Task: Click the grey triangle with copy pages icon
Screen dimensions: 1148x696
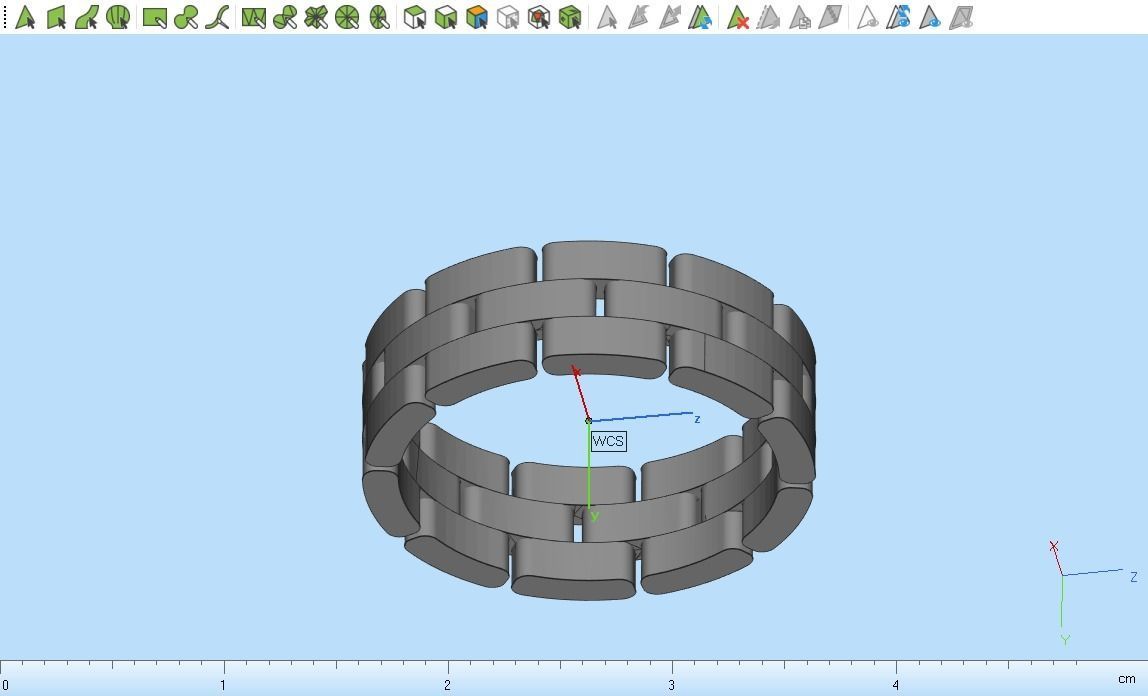Action: click(800, 17)
